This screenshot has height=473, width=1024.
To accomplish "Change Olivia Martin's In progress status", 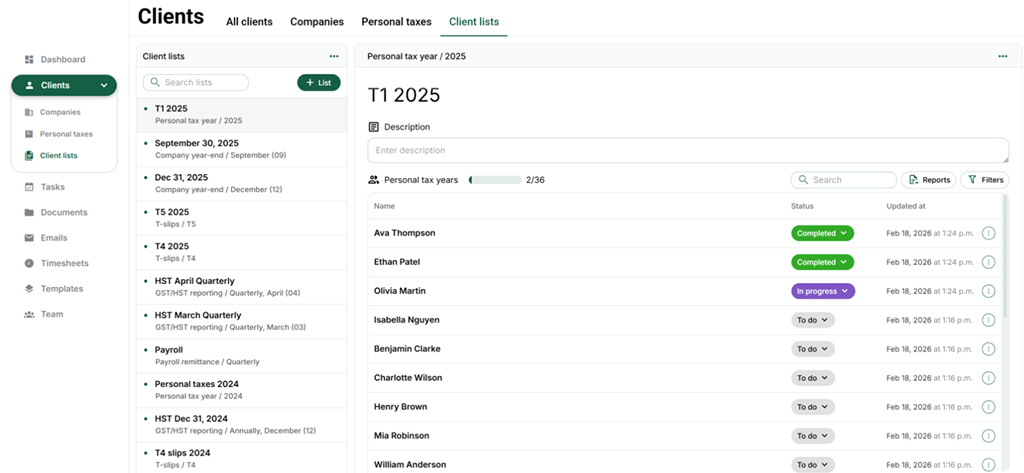I will tap(823, 292).
